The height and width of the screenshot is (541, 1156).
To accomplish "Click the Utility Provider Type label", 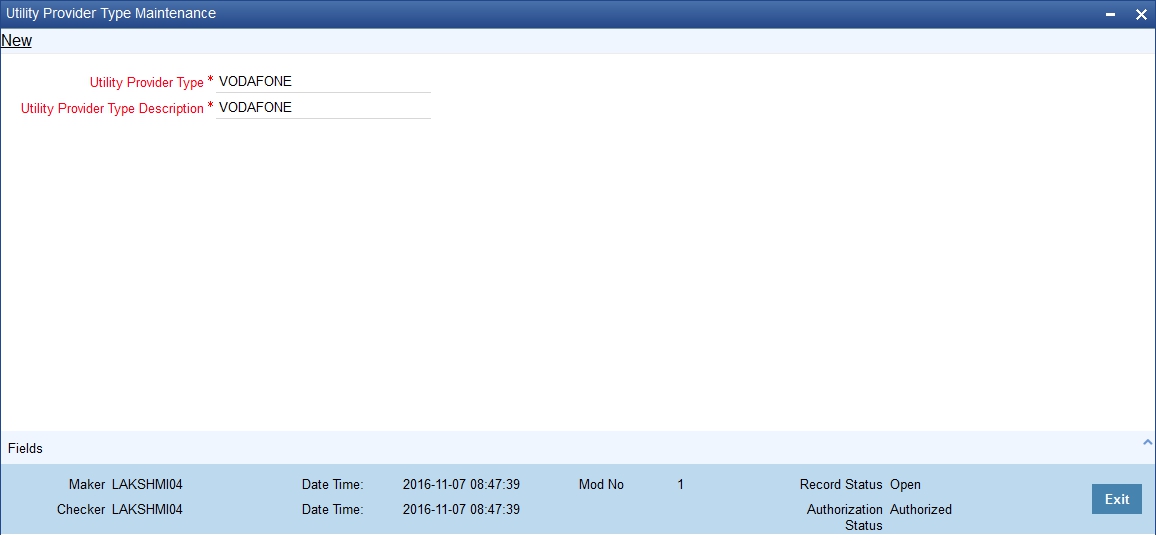I will [147, 82].
